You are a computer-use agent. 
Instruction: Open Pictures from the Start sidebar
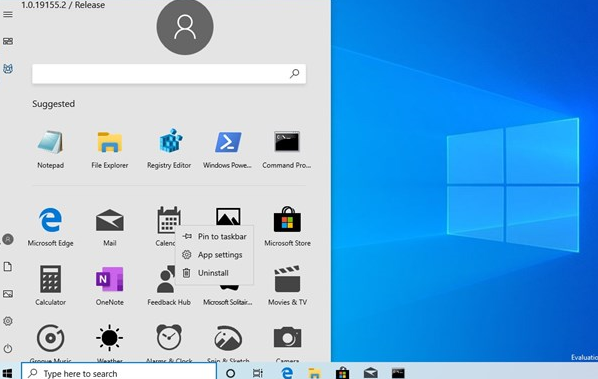point(8,294)
